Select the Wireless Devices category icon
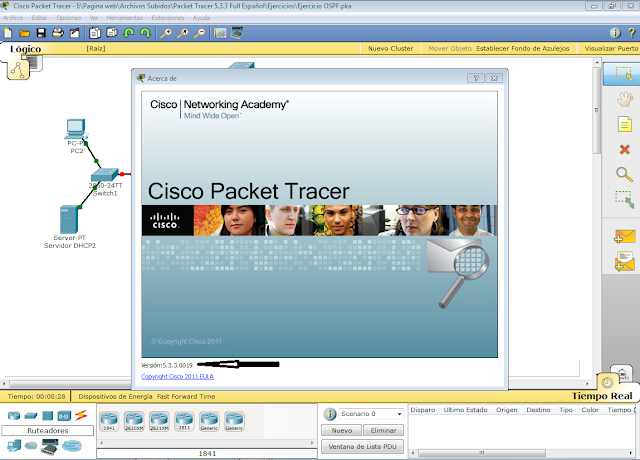Image resolution: width=640 pixels, height=460 pixels. pyautogui.click(x=64, y=416)
